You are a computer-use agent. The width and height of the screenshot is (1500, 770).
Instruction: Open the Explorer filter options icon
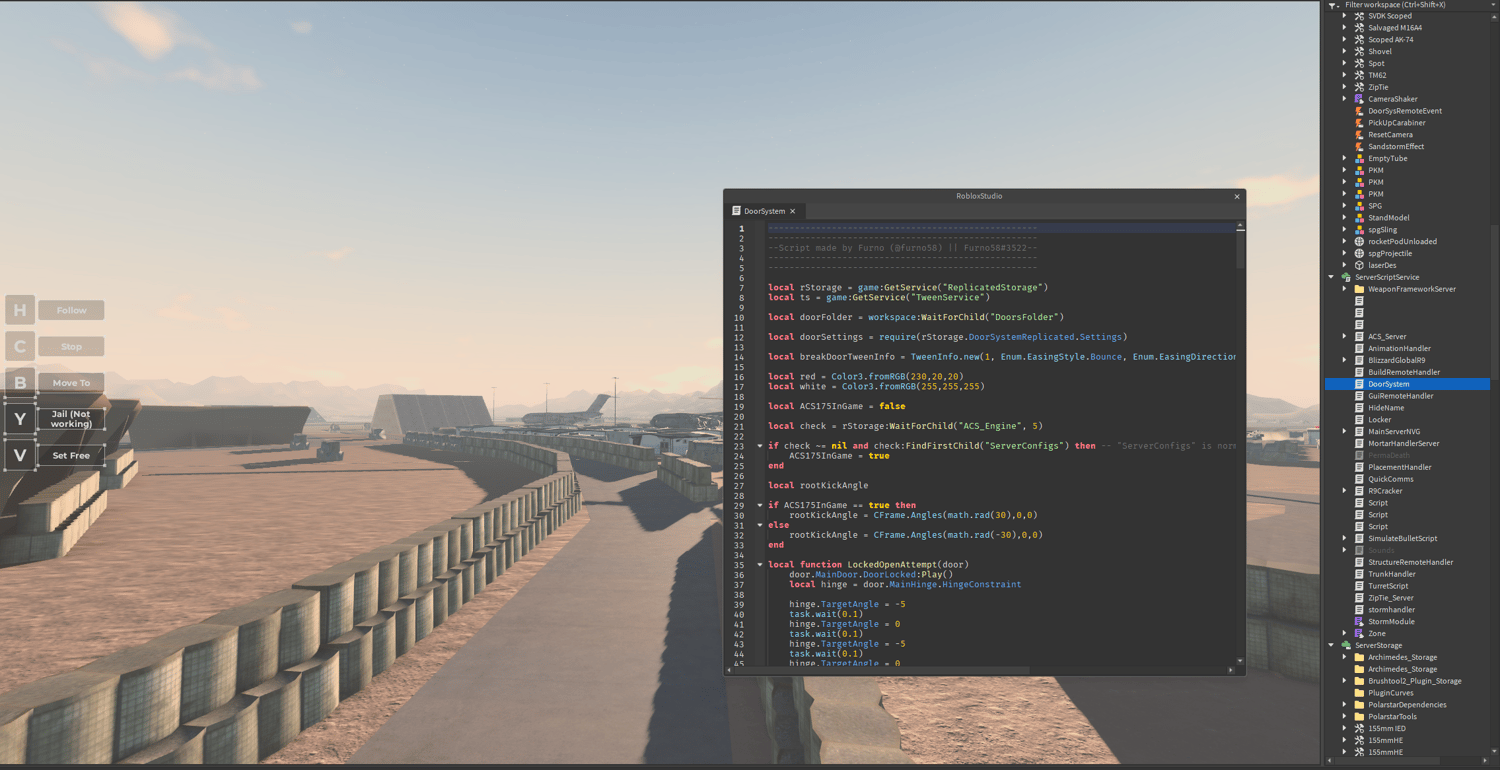point(1334,5)
